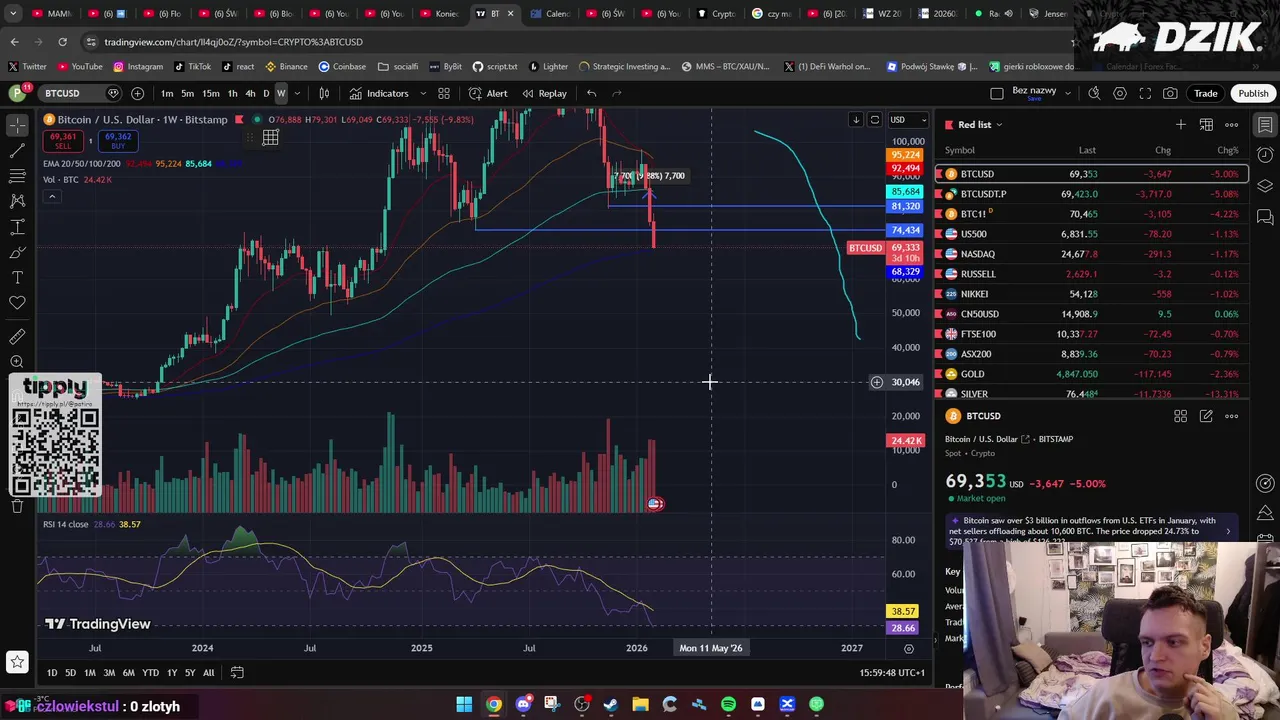This screenshot has width=1280, height=720.
Task: Add symbol to compare with plus icon
Action: (x=137, y=93)
